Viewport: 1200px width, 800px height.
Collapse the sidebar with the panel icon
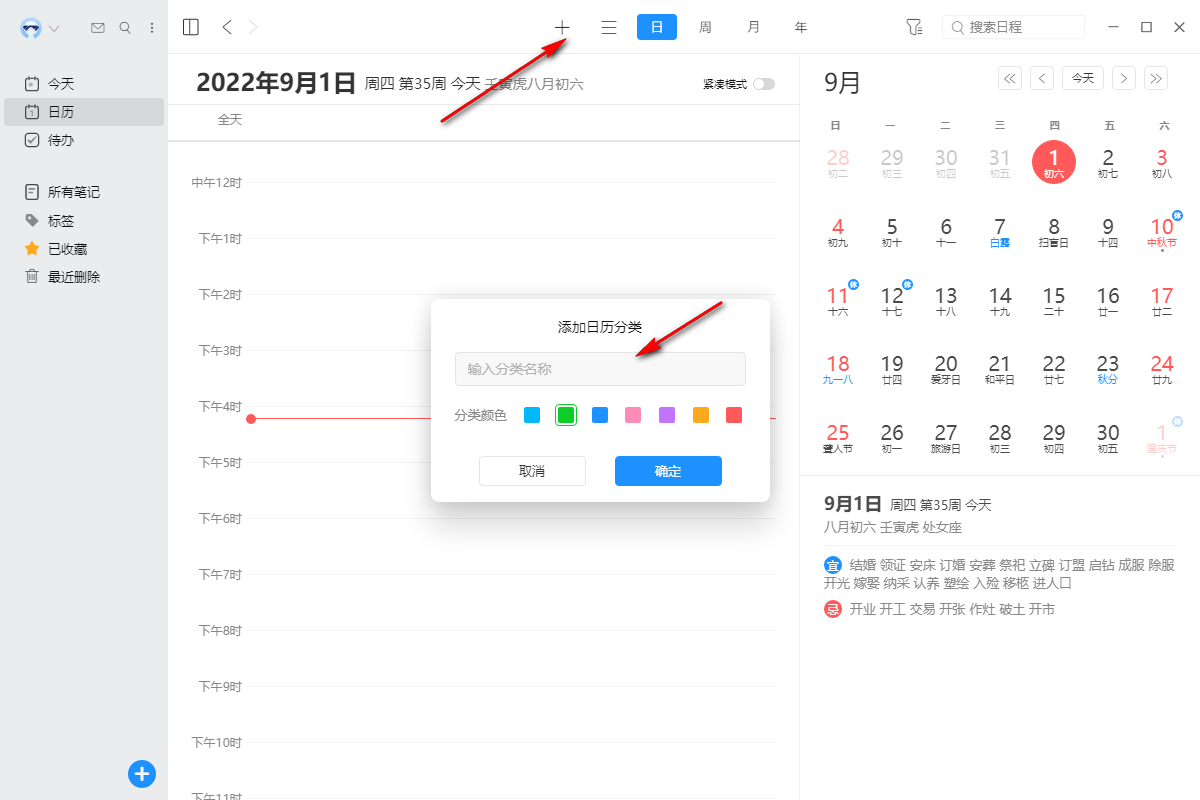[x=191, y=27]
